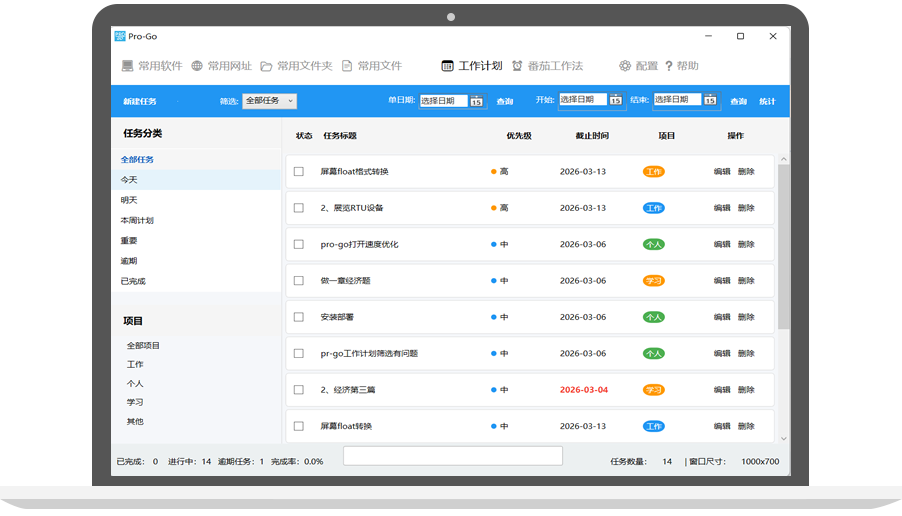This screenshot has width=902, height=516.
Task: Check the 屏幕float格式转换 task checkbox
Action: click(x=299, y=171)
